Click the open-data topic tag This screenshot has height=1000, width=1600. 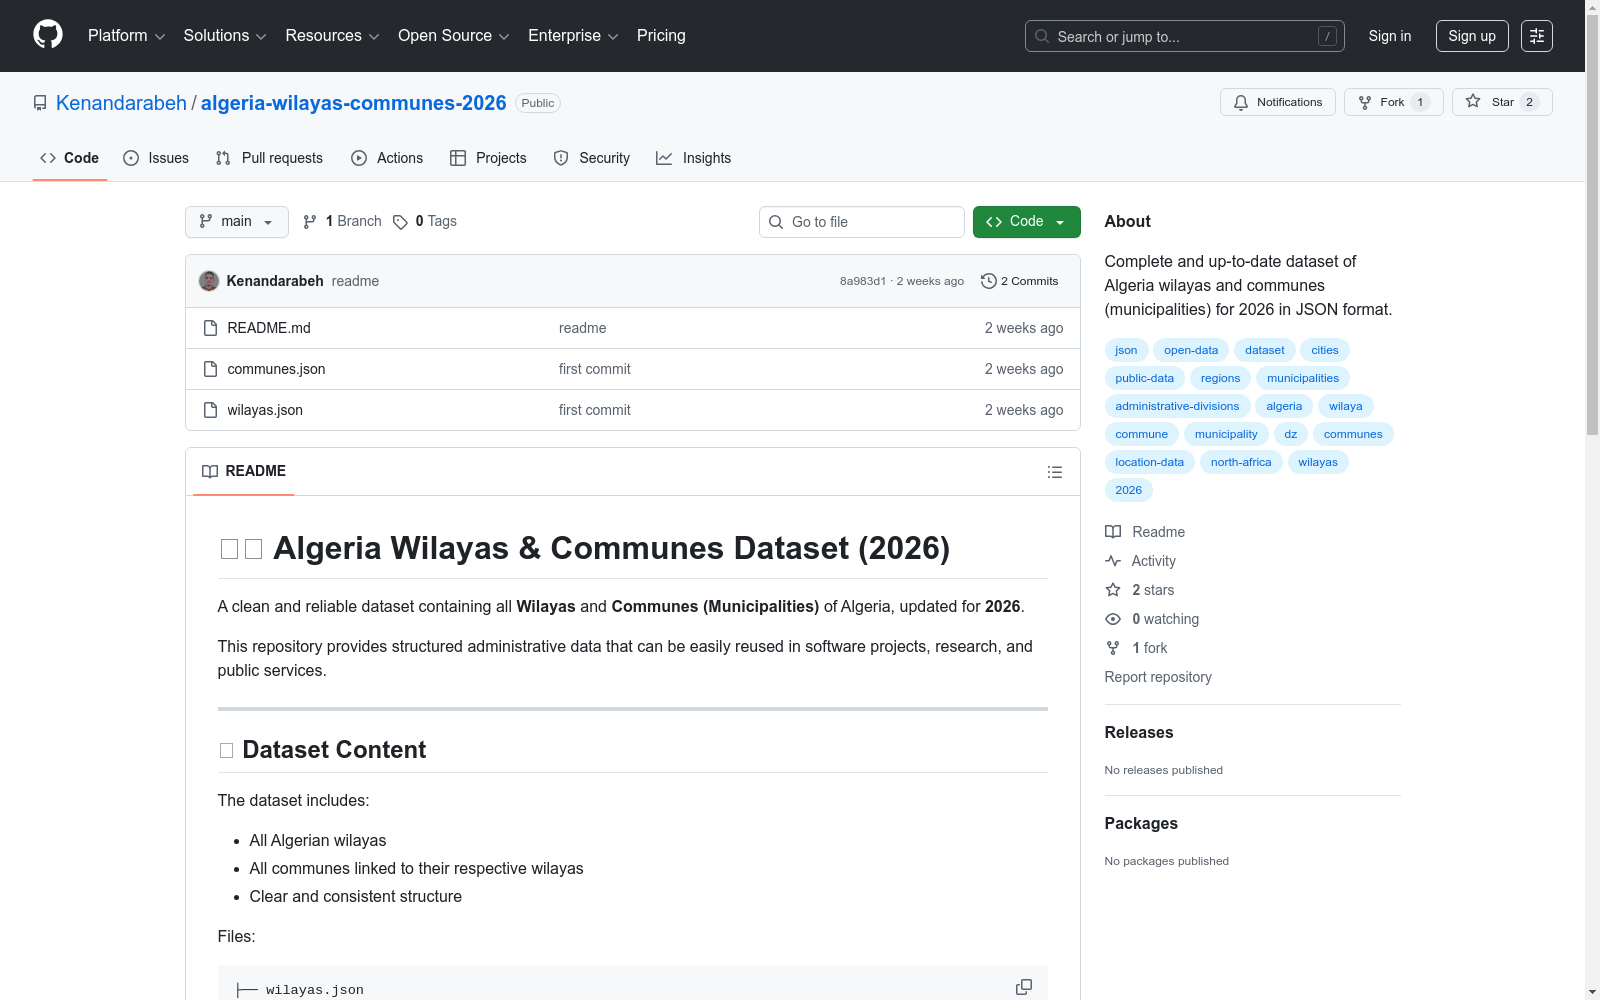coord(1191,350)
